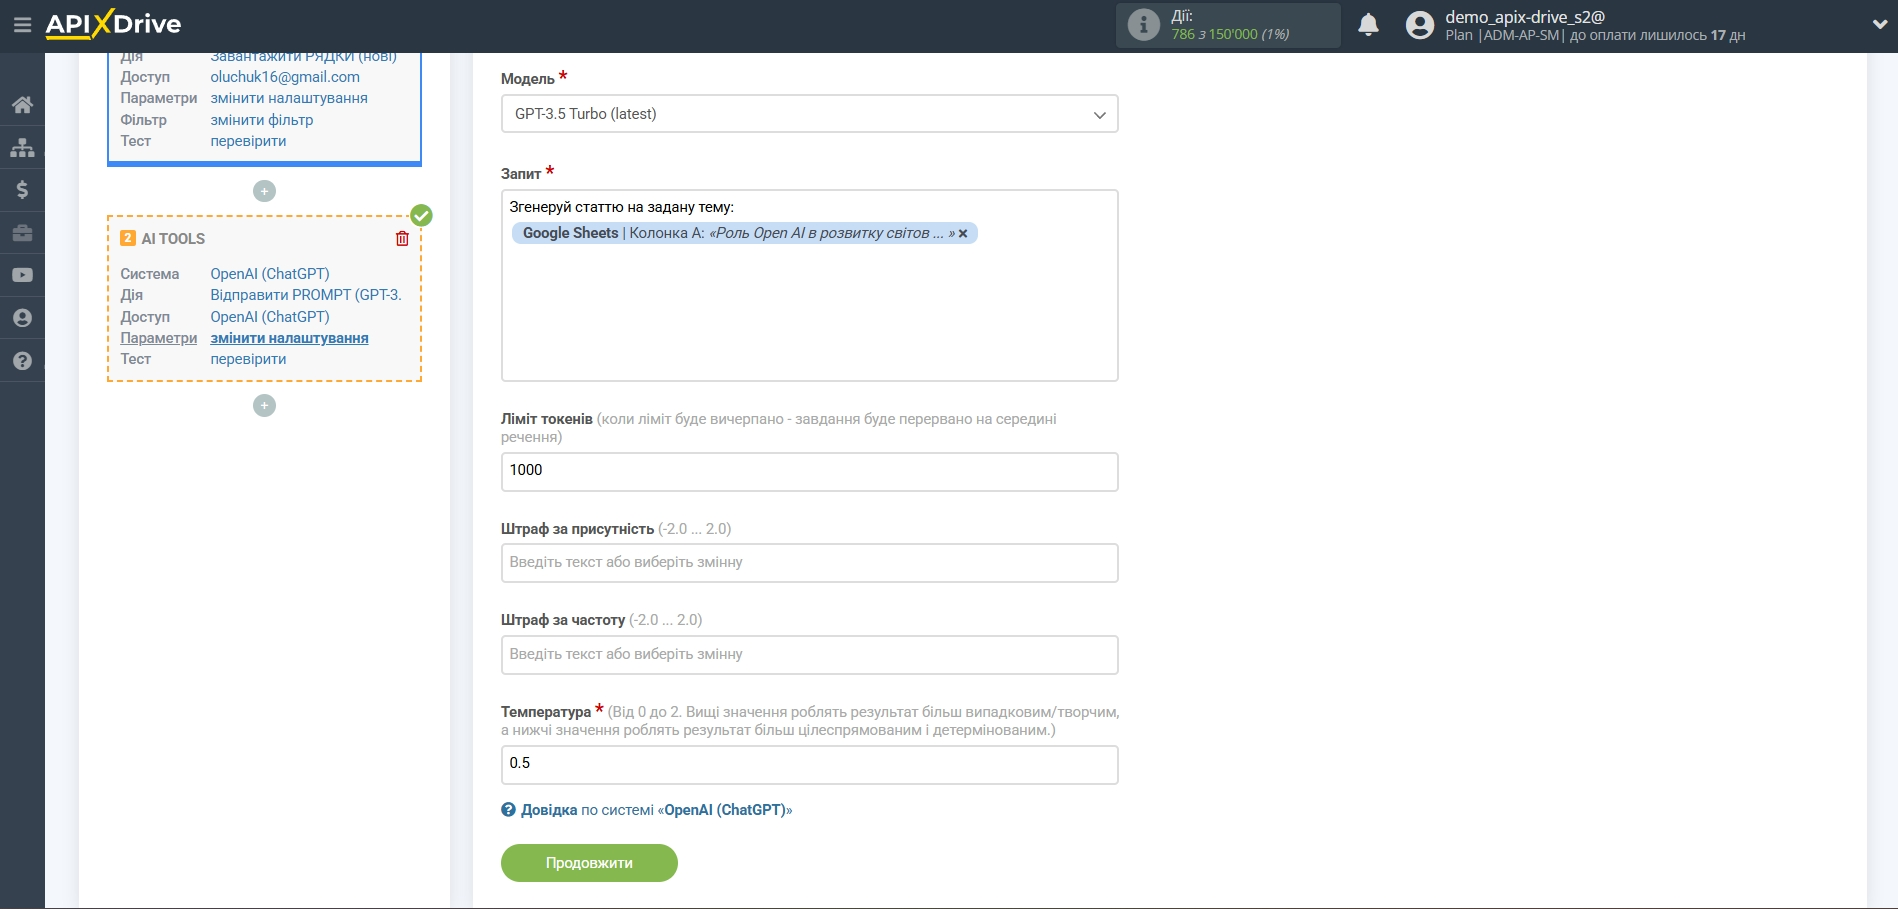Click the info icon near Дії
This screenshot has width=1898, height=909.
(x=1143, y=25)
